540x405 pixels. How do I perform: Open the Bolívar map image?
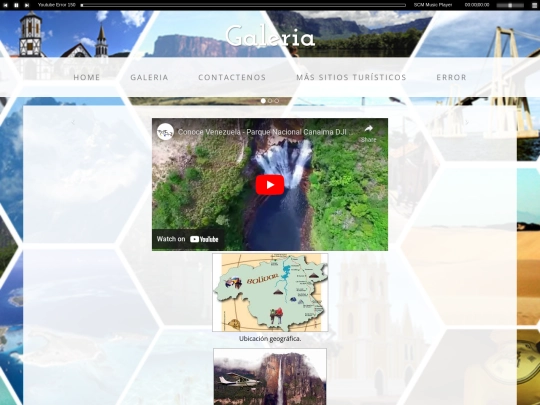click(x=270, y=292)
